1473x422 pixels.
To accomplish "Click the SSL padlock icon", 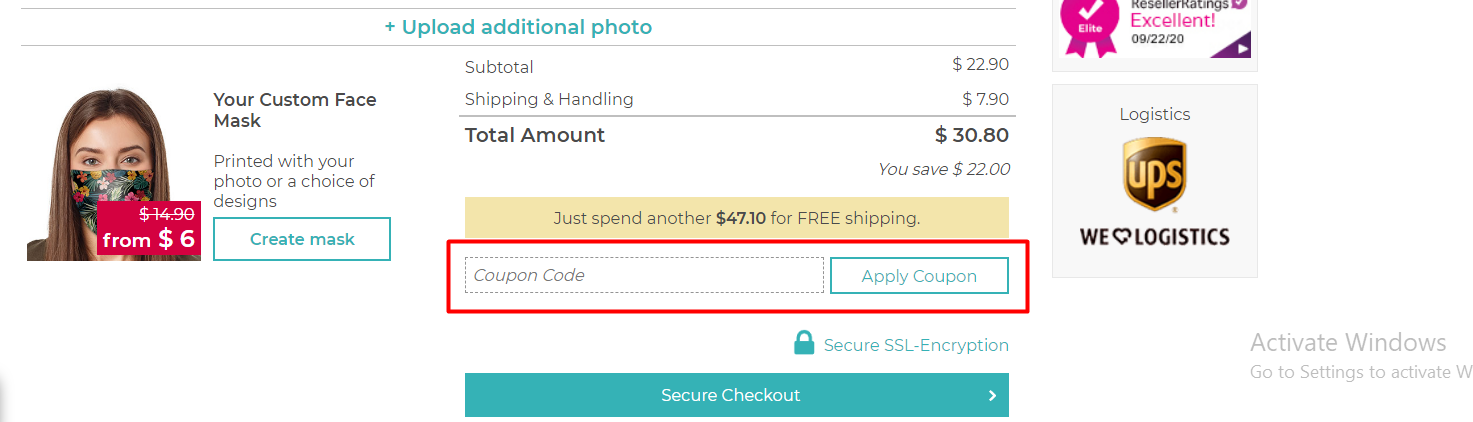I will (x=803, y=344).
